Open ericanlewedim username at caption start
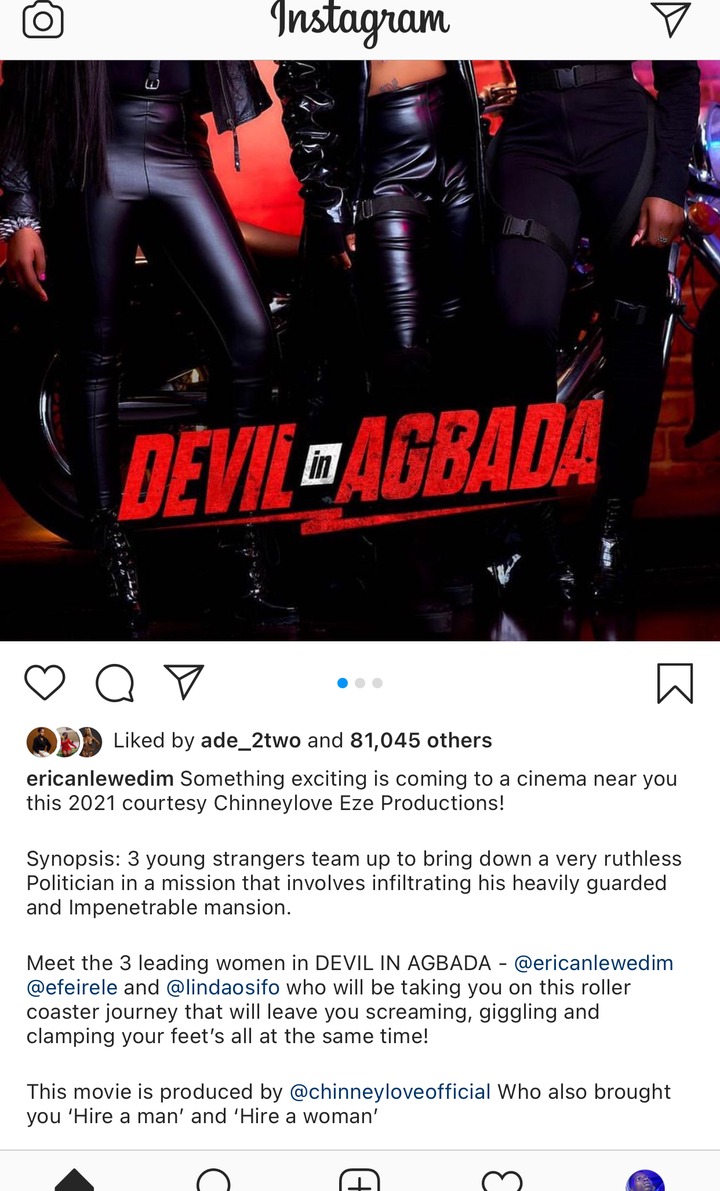This screenshot has height=1191, width=720. 99,779
